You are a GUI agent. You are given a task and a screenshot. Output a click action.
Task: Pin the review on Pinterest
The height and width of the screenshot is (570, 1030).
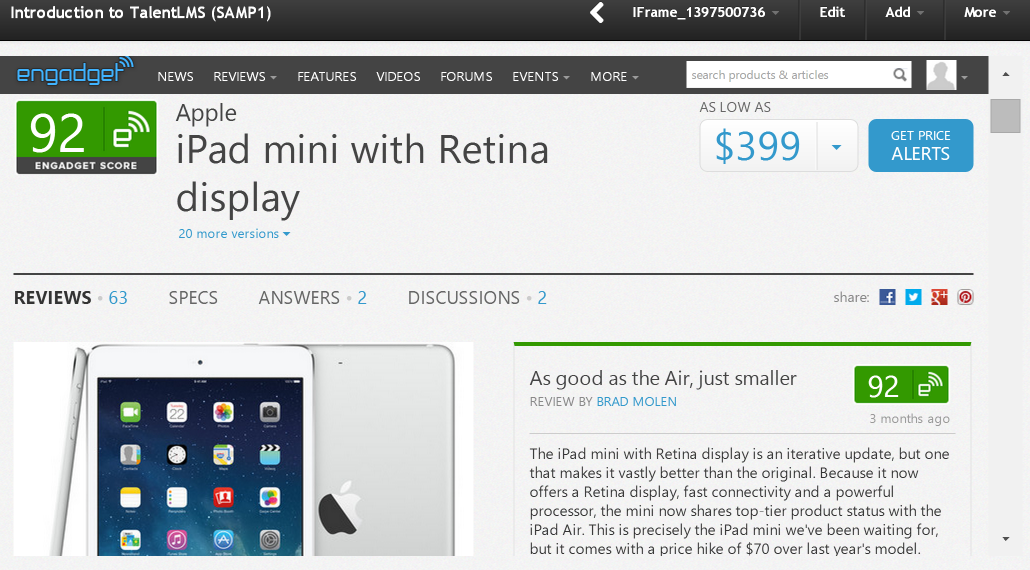click(965, 297)
